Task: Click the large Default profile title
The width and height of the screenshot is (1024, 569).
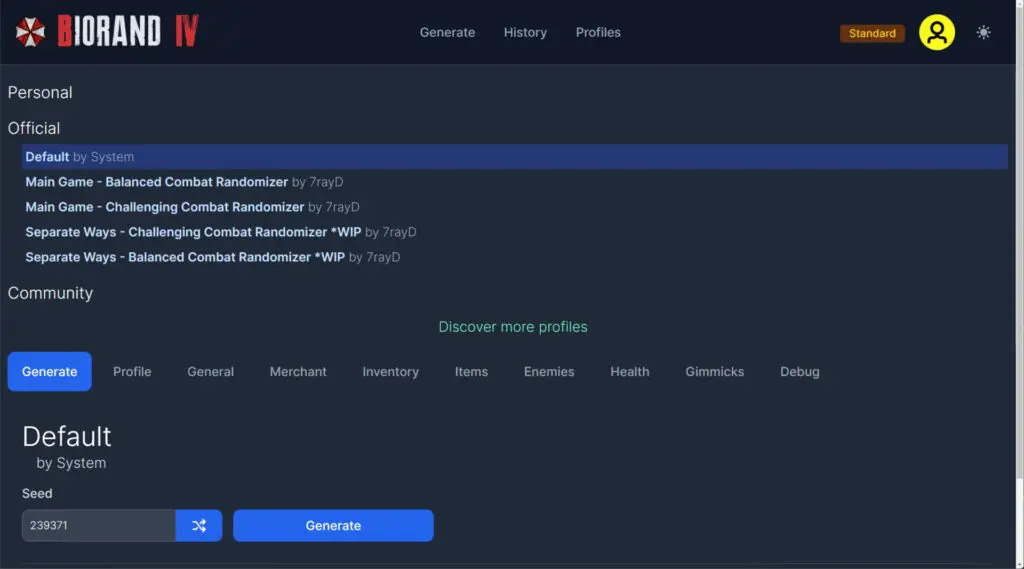Action: [67, 436]
